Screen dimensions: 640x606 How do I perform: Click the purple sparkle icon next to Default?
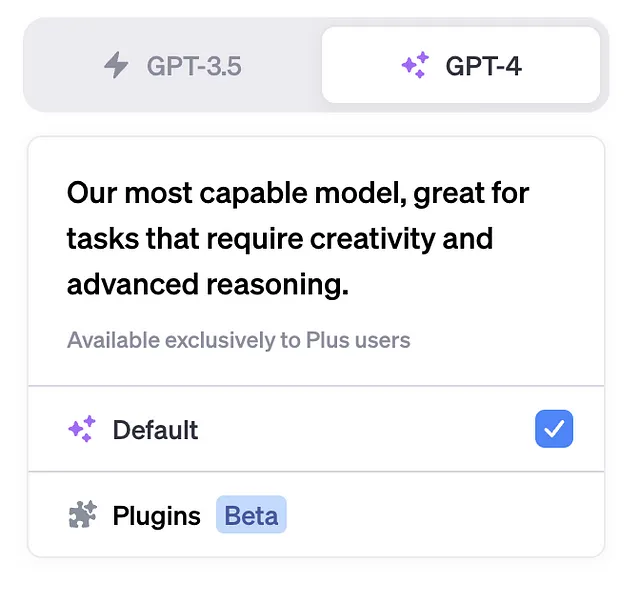[82, 429]
